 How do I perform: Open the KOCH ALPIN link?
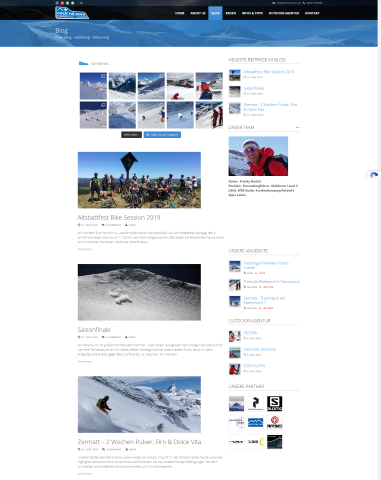click(254, 366)
